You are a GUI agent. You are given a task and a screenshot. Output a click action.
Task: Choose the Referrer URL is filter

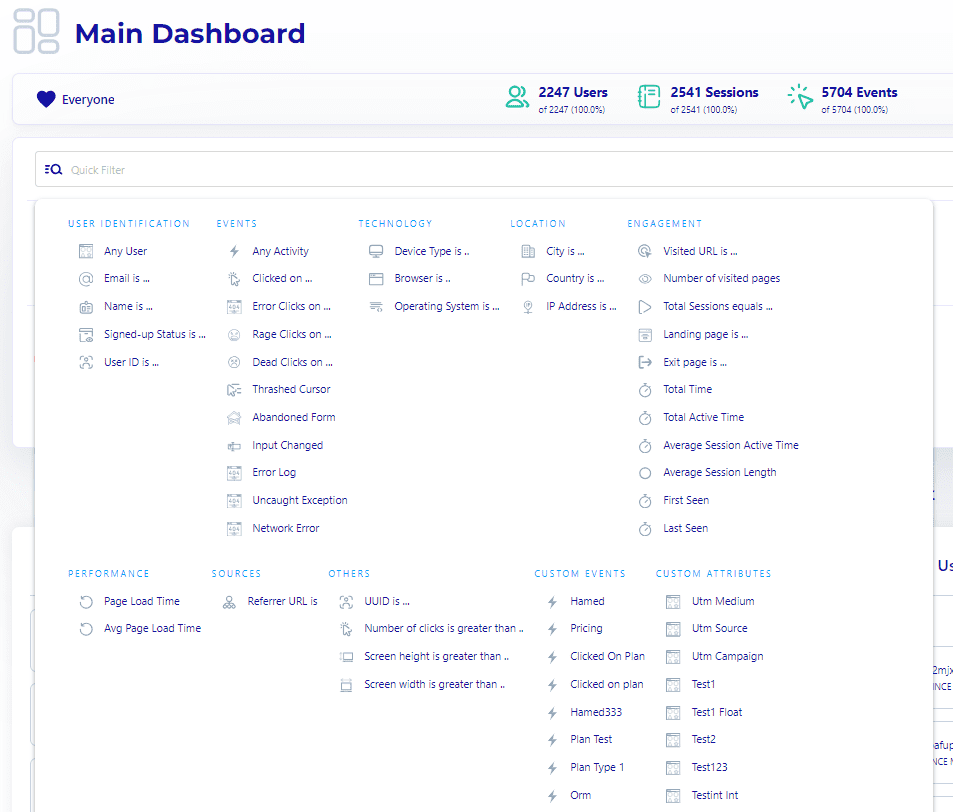point(282,601)
